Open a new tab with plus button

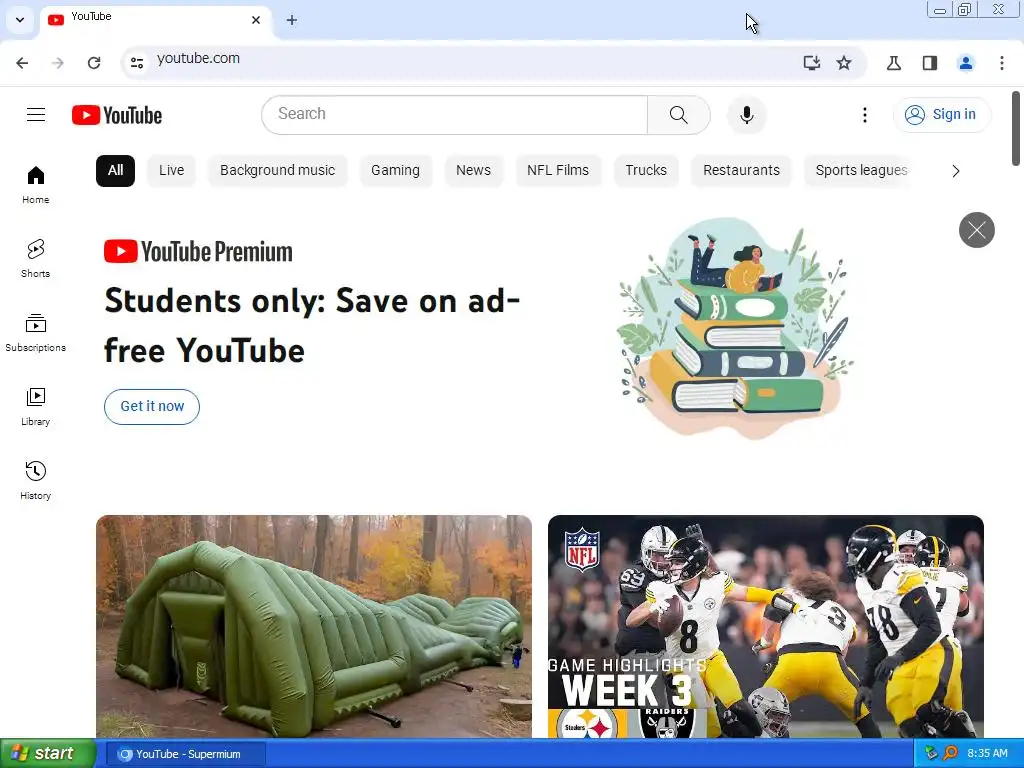292,20
